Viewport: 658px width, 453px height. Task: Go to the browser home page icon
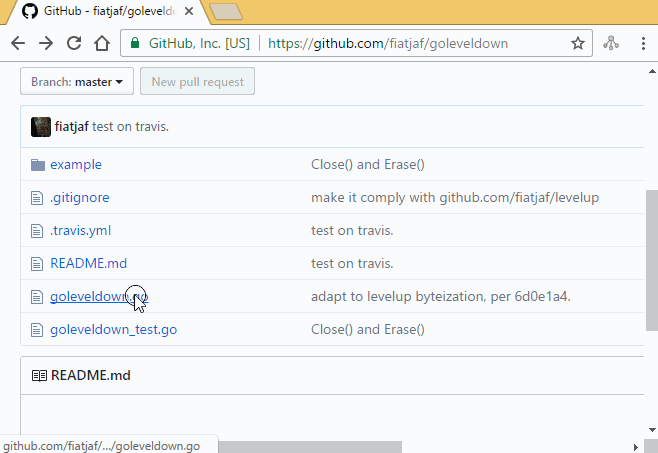(102, 43)
